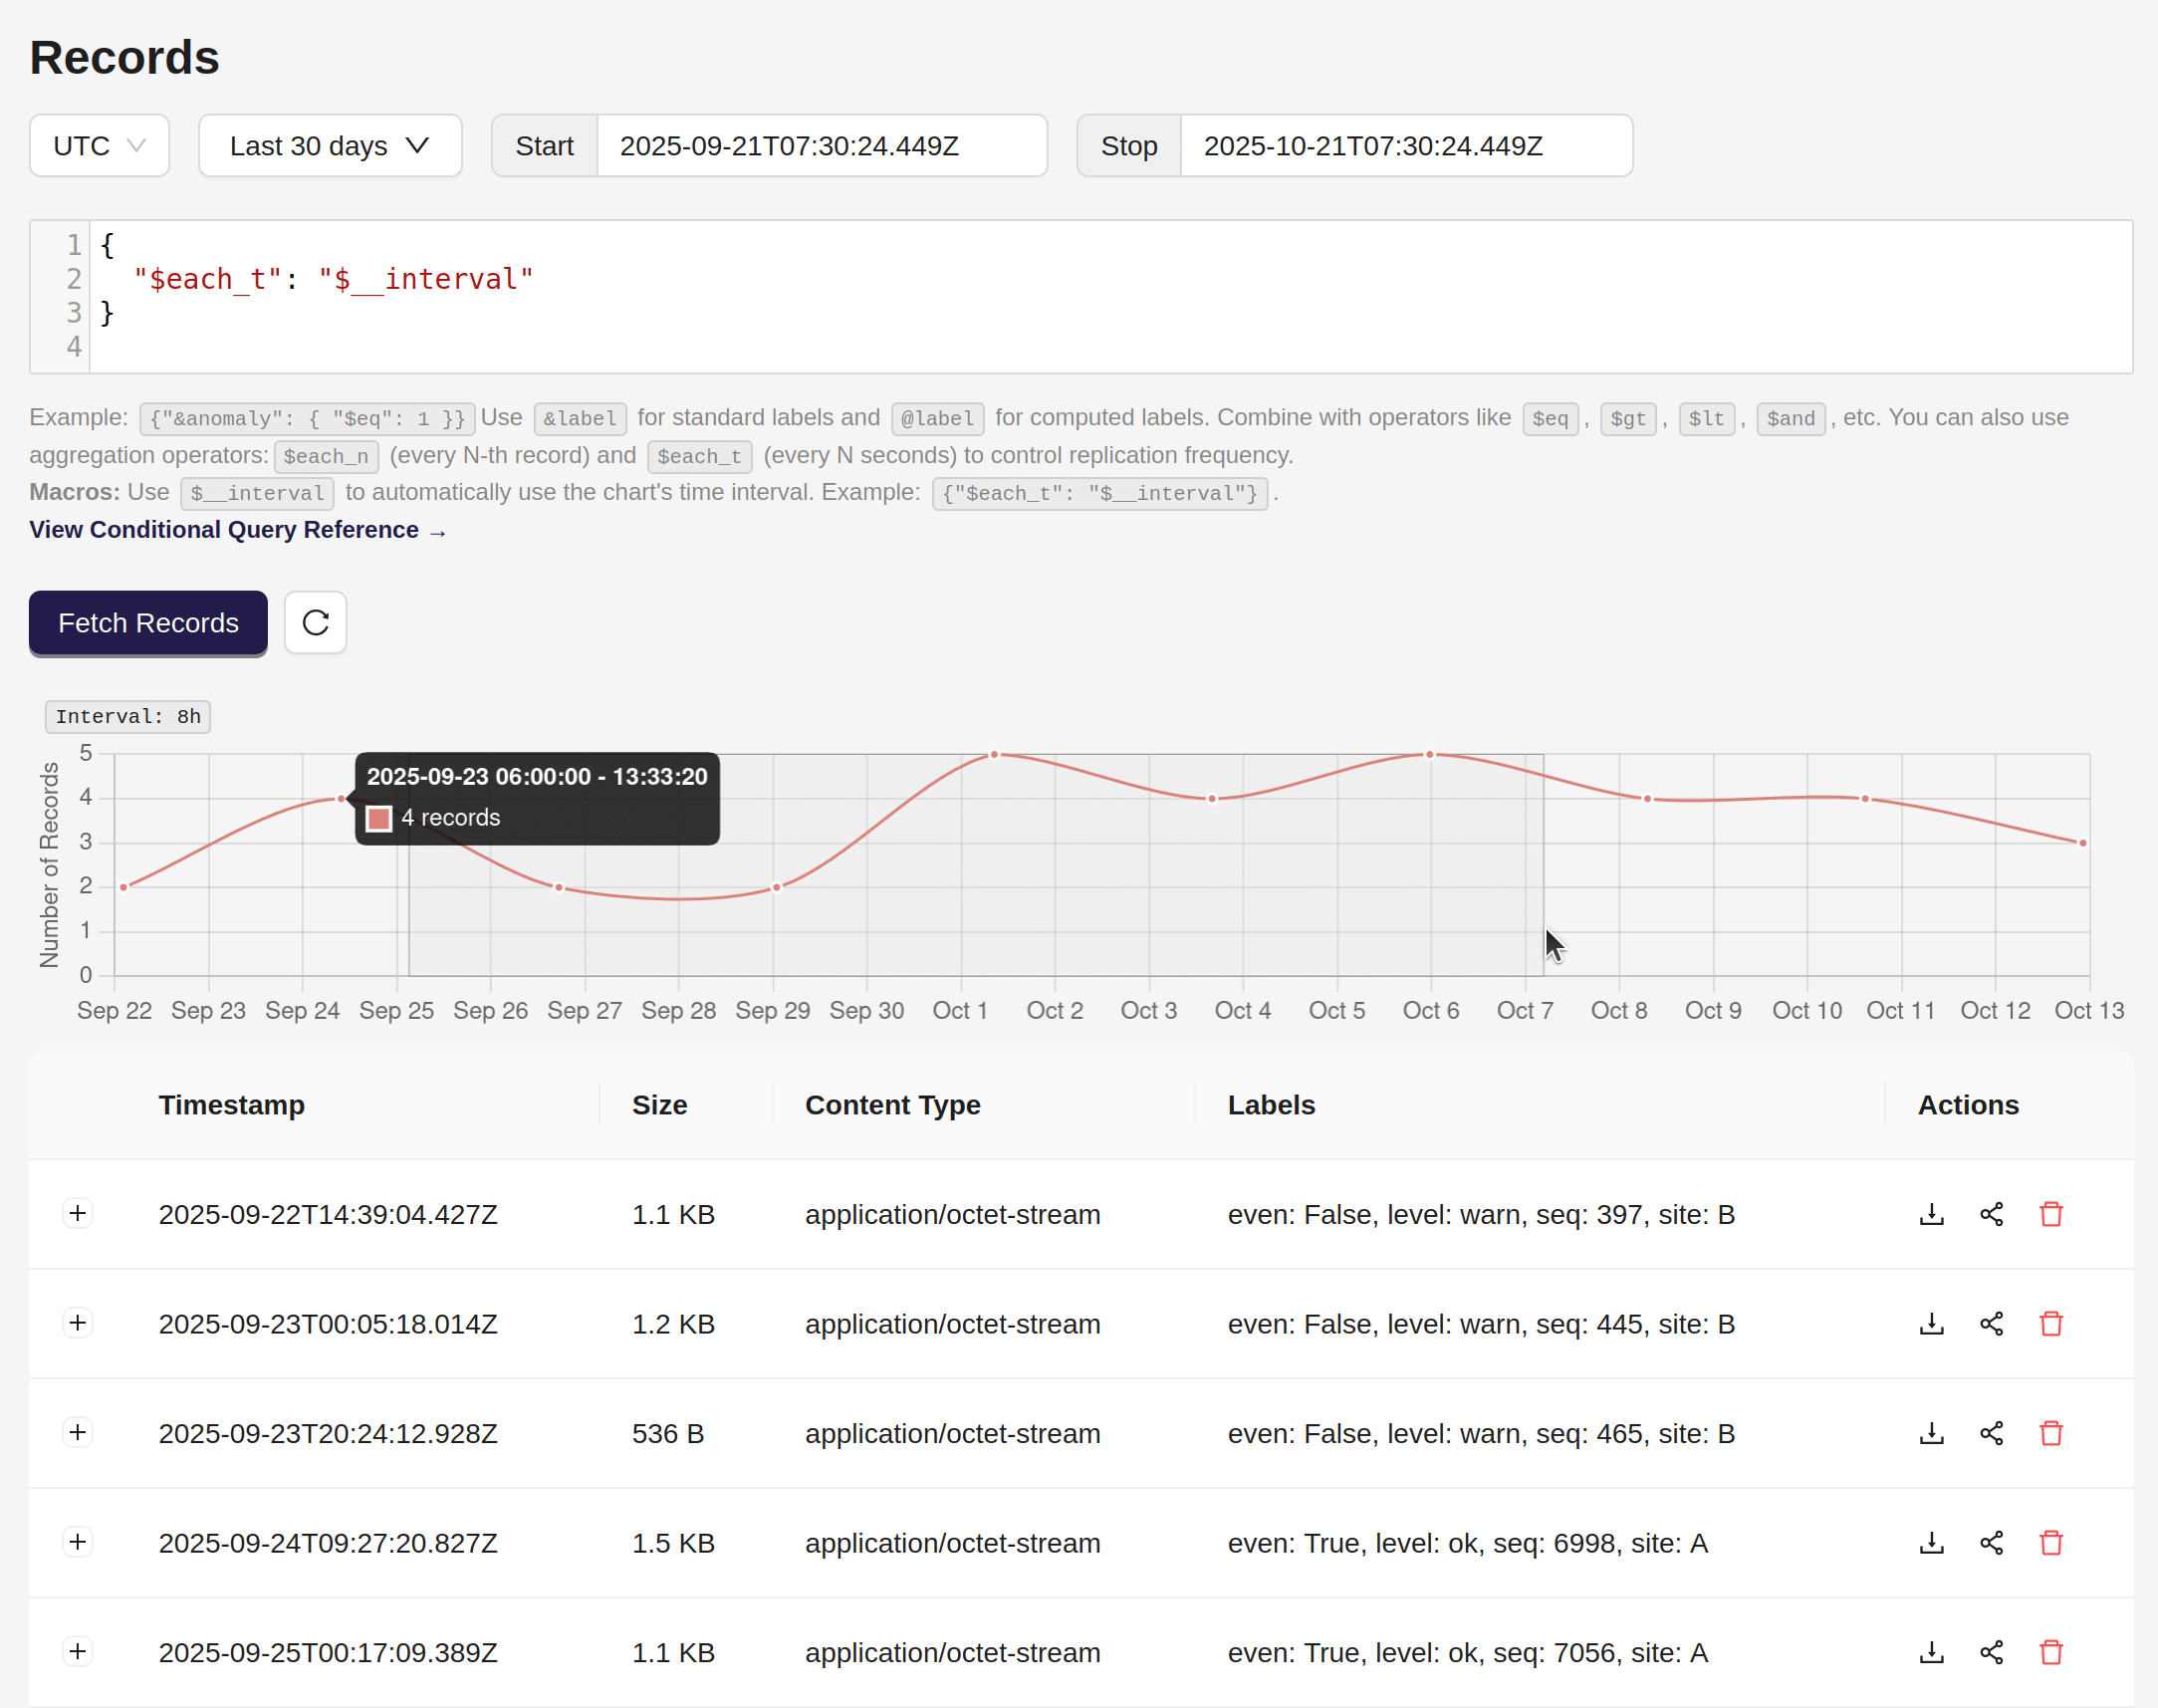Screen dimensions: 2158x1708
Task: Share the record with seq 445
Action: point(1991,1324)
